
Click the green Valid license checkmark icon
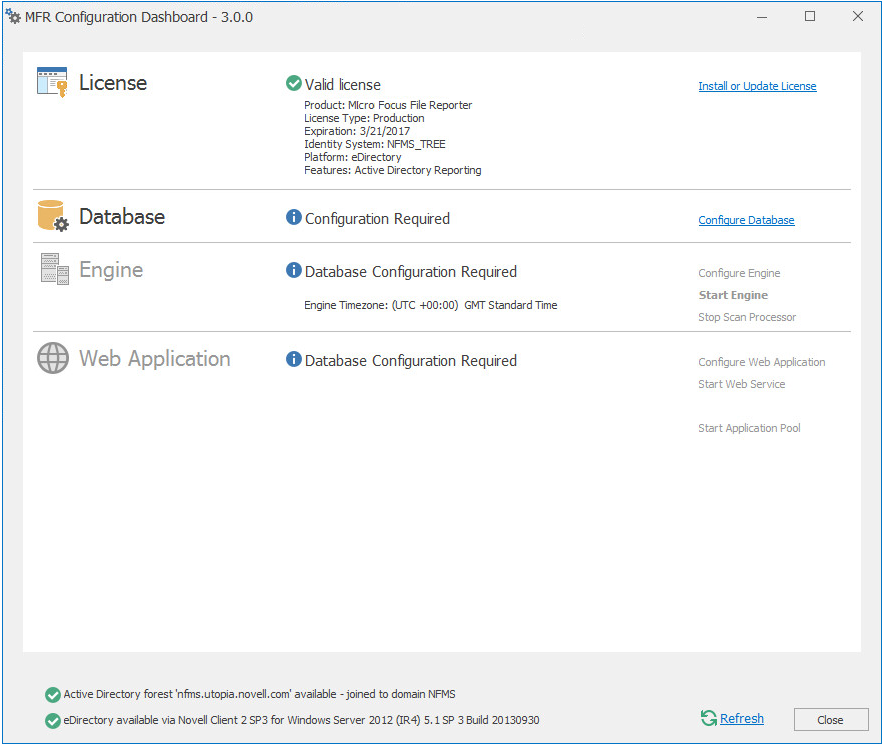coord(293,84)
